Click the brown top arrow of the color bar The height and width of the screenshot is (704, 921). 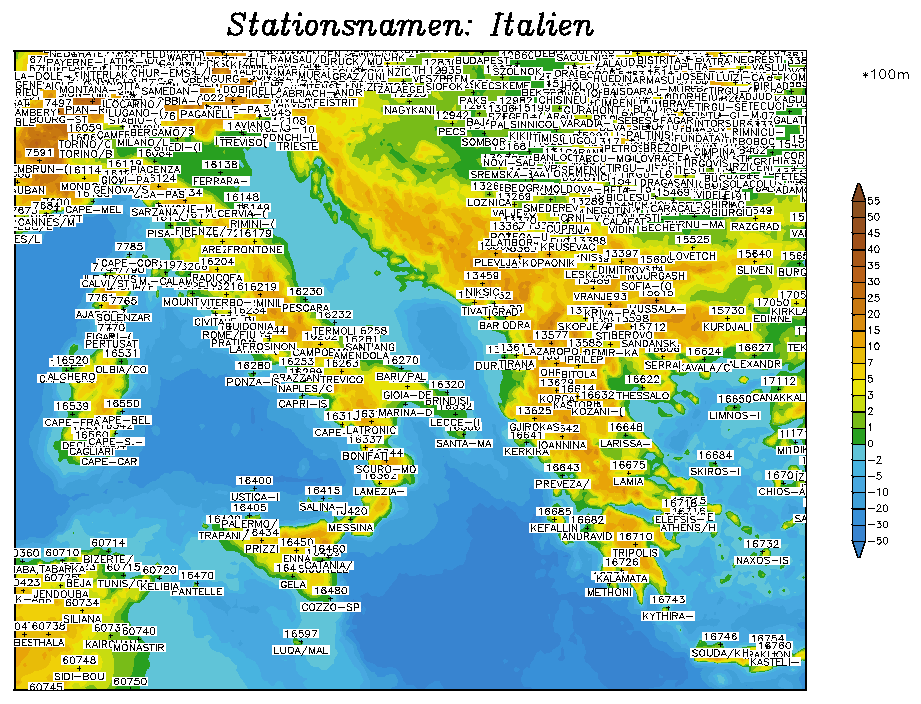point(858,192)
